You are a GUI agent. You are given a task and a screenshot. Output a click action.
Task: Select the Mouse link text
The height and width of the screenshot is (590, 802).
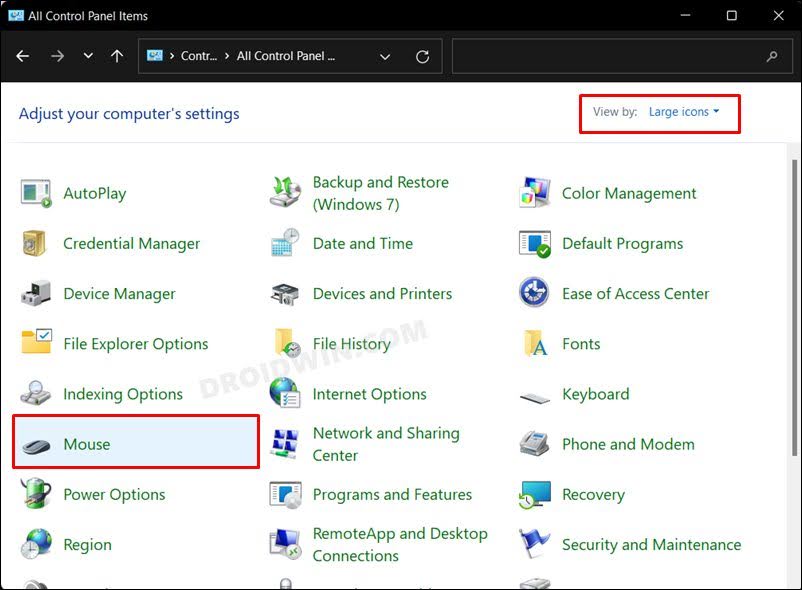(86, 444)
